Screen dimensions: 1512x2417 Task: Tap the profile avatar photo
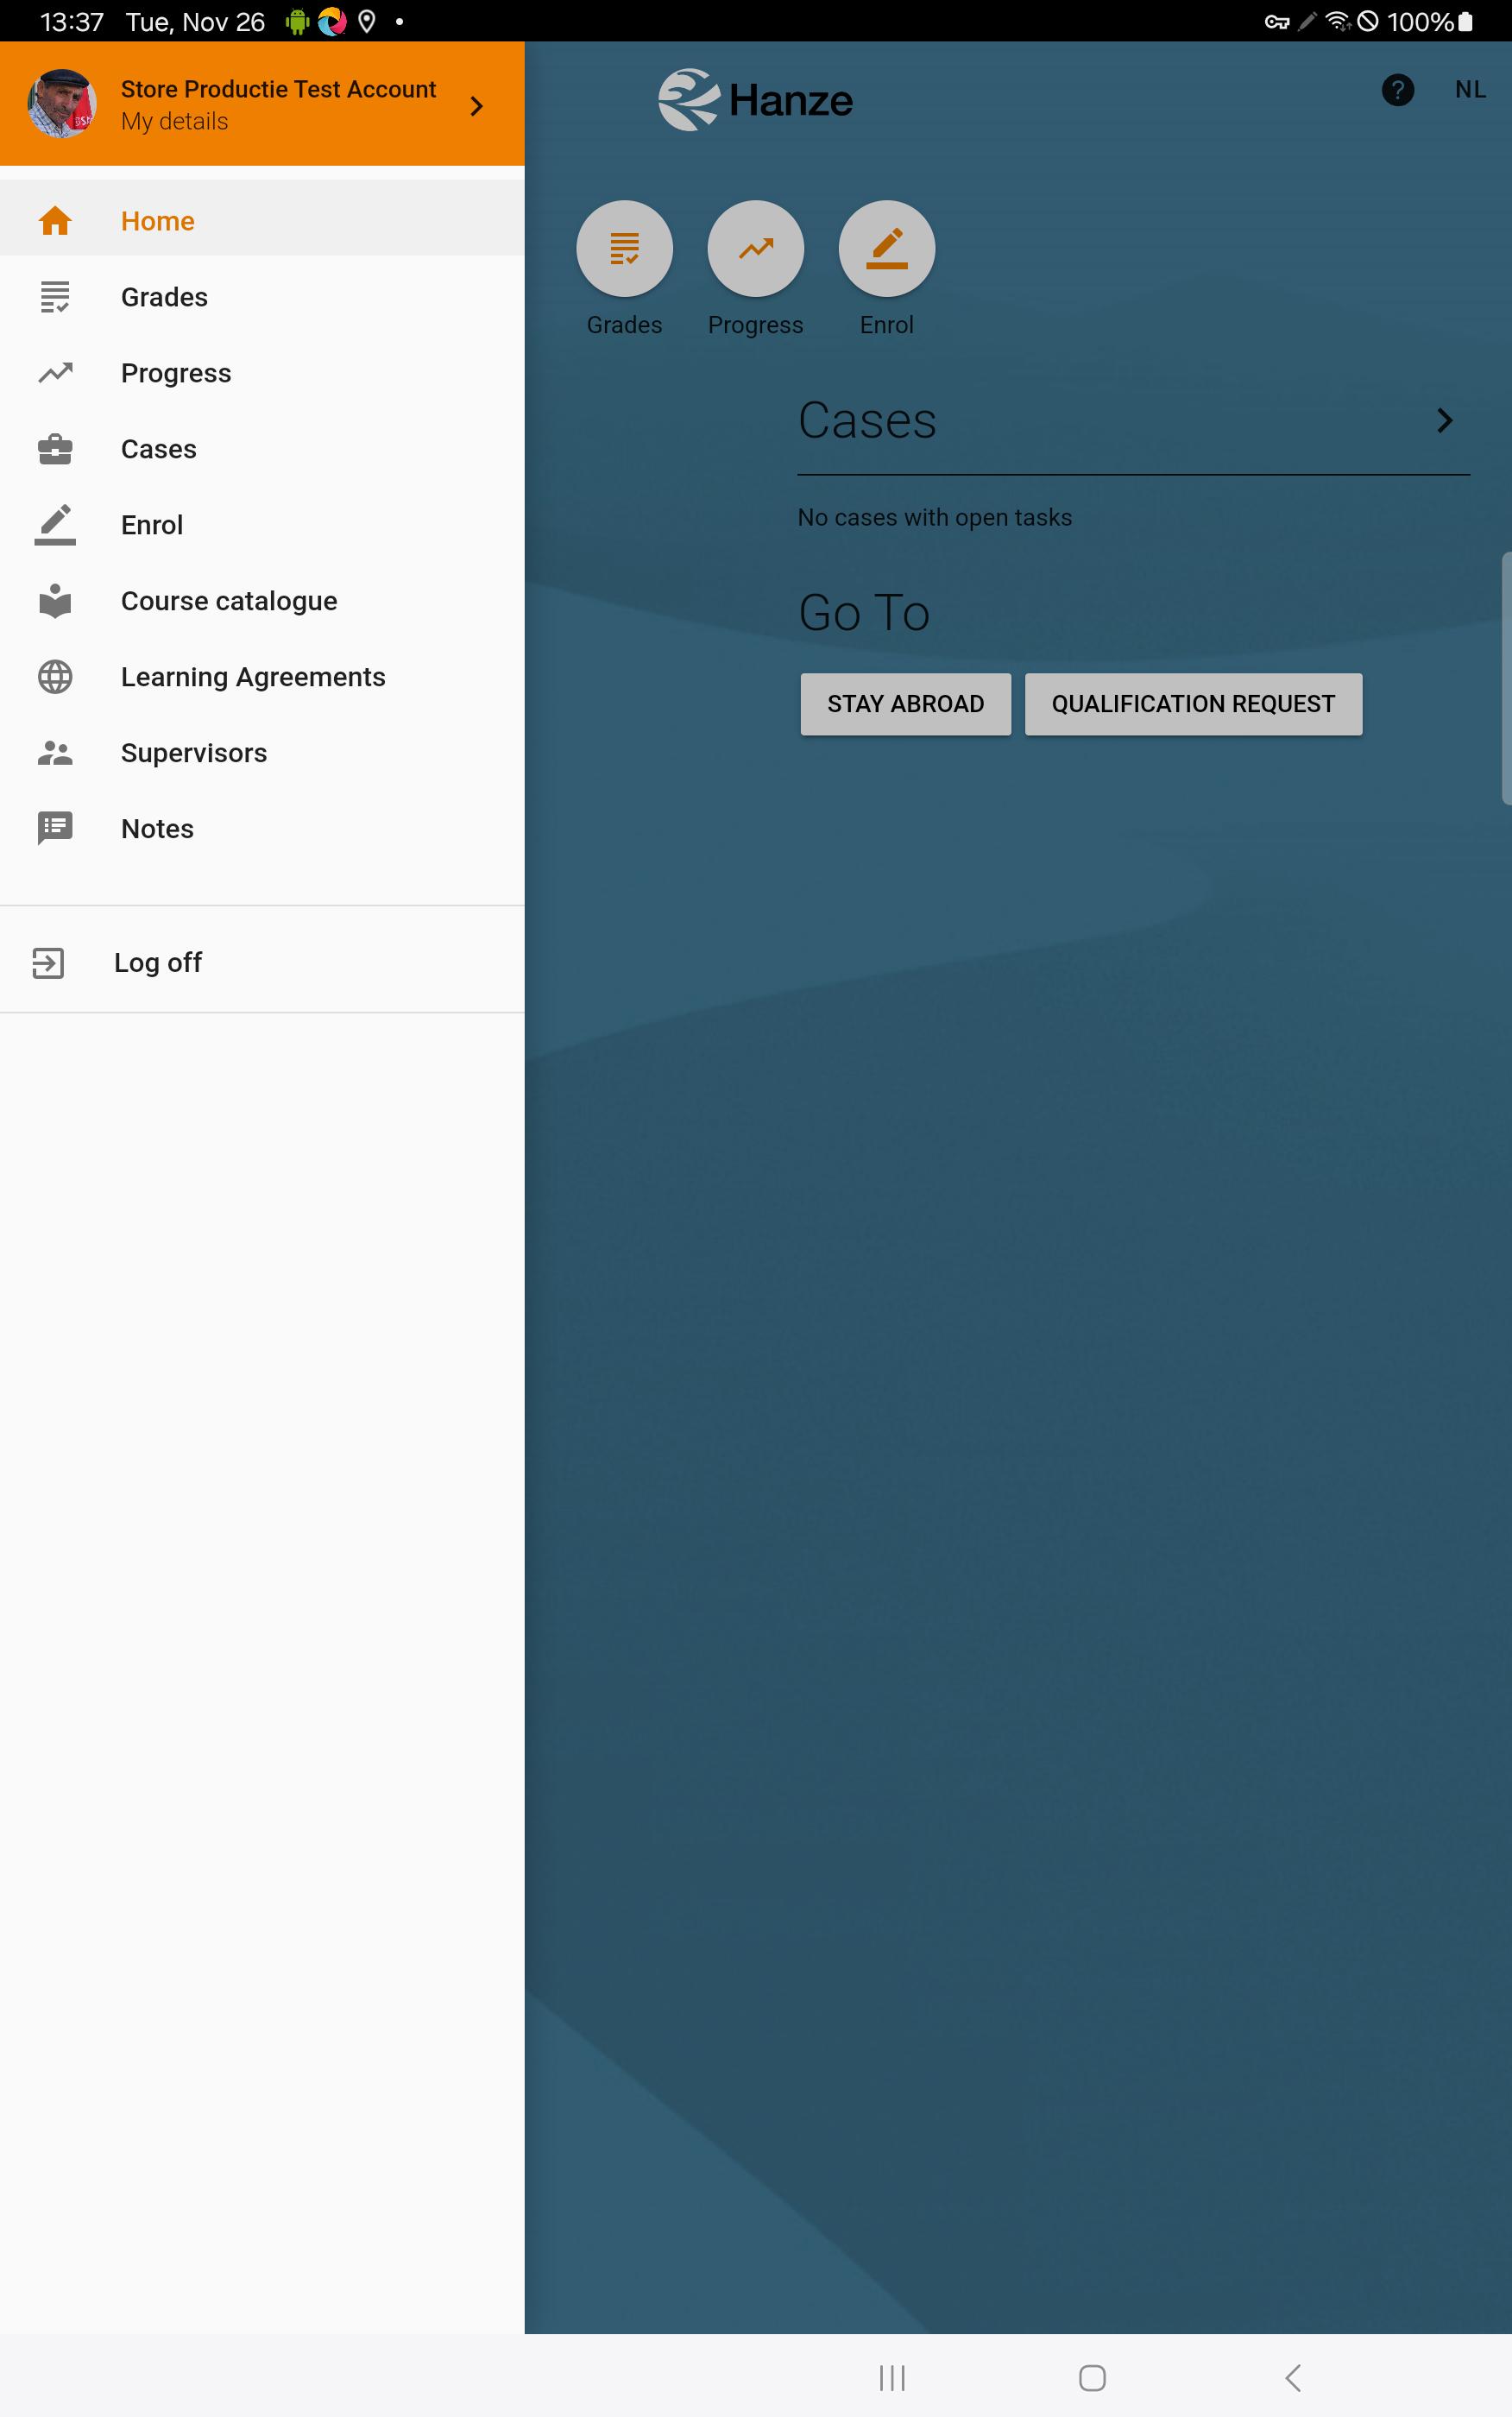pyautogui.click(x=62, y=103)
